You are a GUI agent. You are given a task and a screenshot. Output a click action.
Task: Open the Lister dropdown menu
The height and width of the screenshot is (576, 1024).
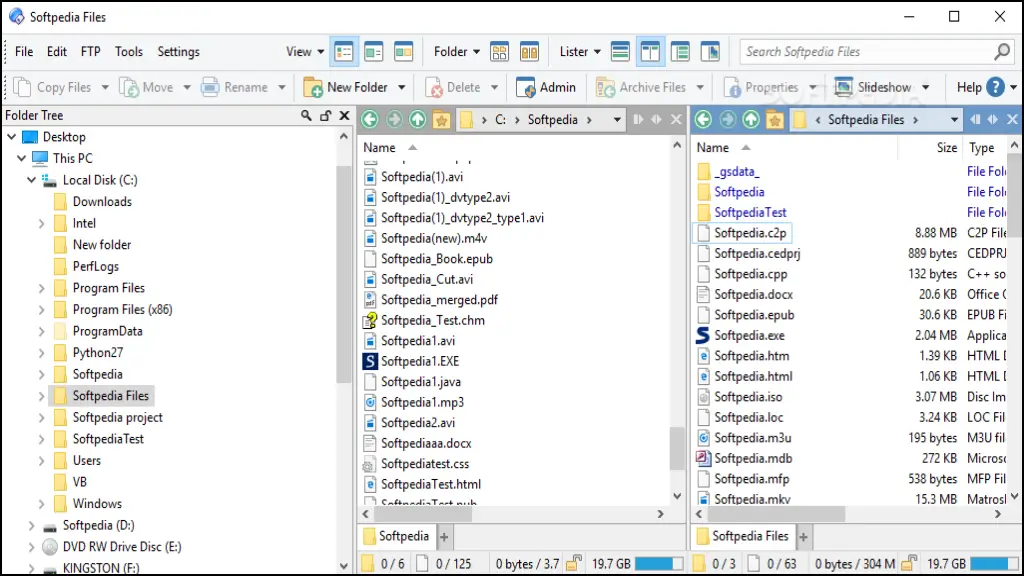tap(580, 52)
